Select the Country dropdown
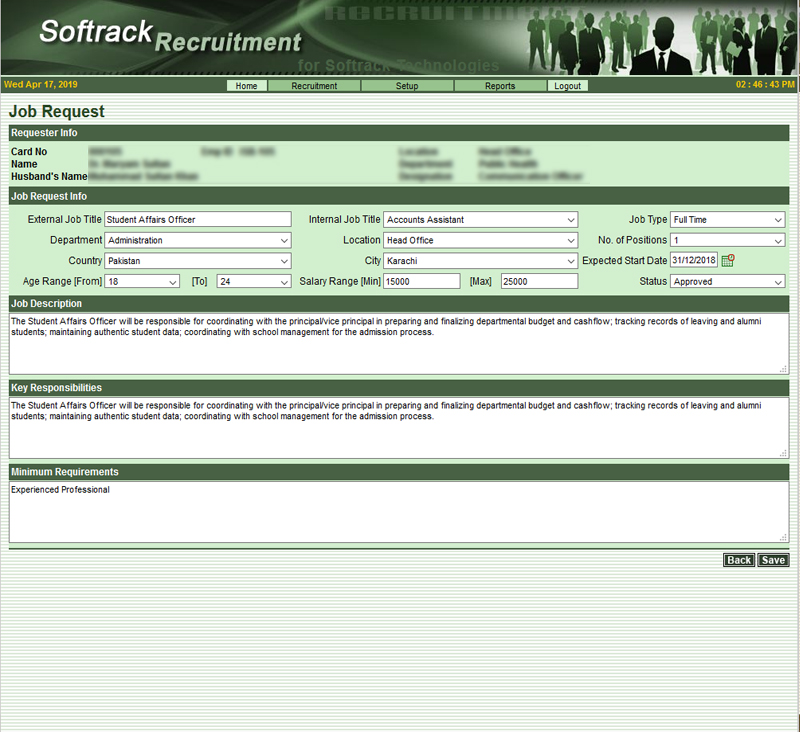The width and height of the screenshot is (800, 732). point(197,261)
